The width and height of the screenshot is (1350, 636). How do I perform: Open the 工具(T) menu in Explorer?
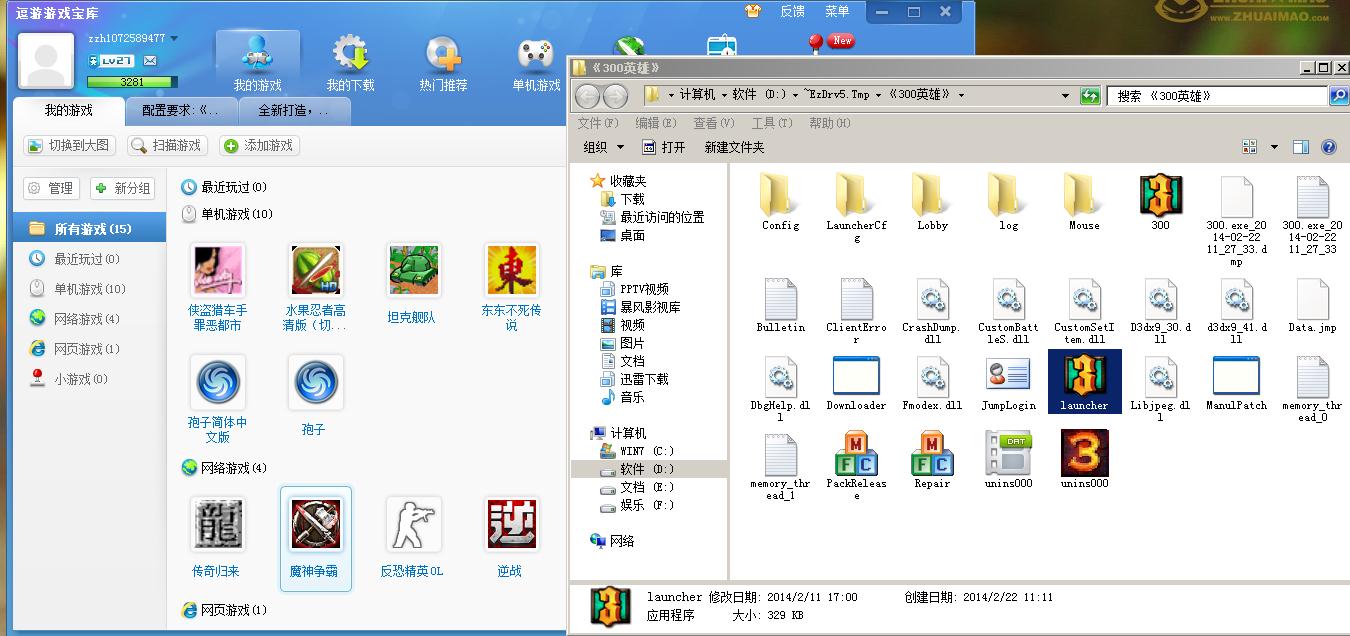click(772, 123)
